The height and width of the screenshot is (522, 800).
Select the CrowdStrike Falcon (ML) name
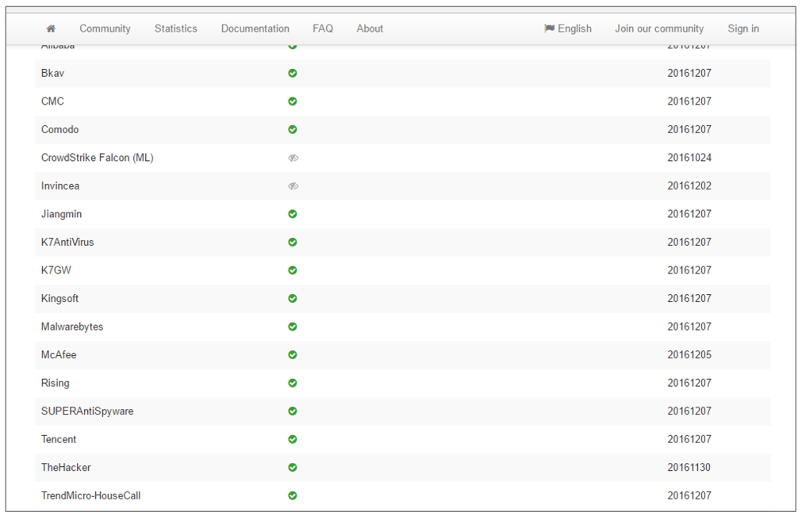97,158
